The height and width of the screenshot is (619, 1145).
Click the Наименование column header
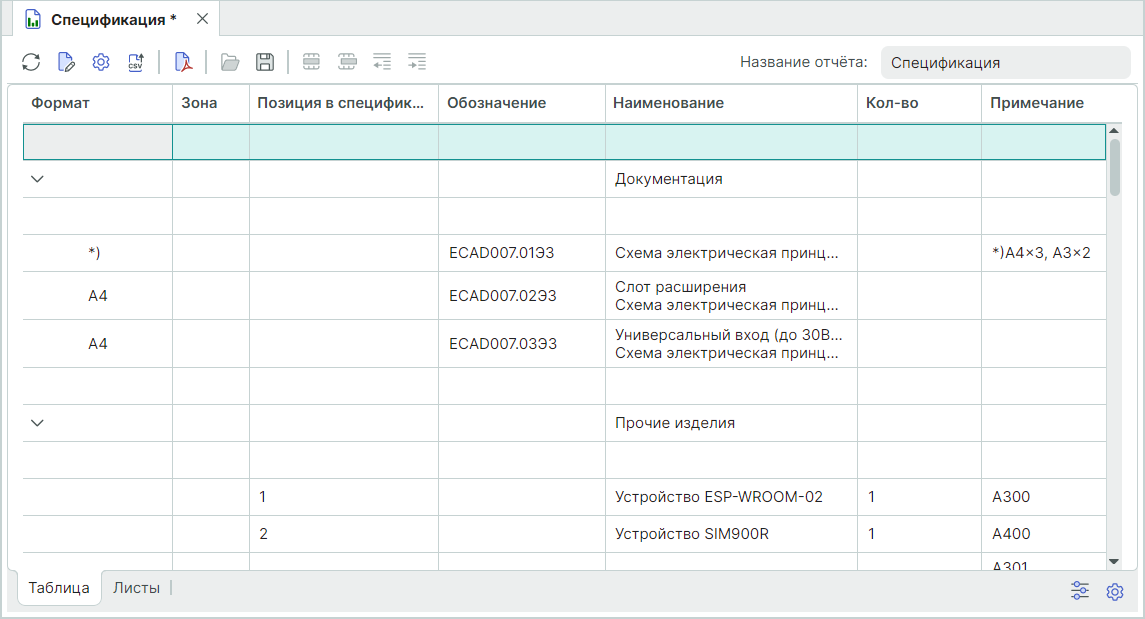click(x=668, y=103)
